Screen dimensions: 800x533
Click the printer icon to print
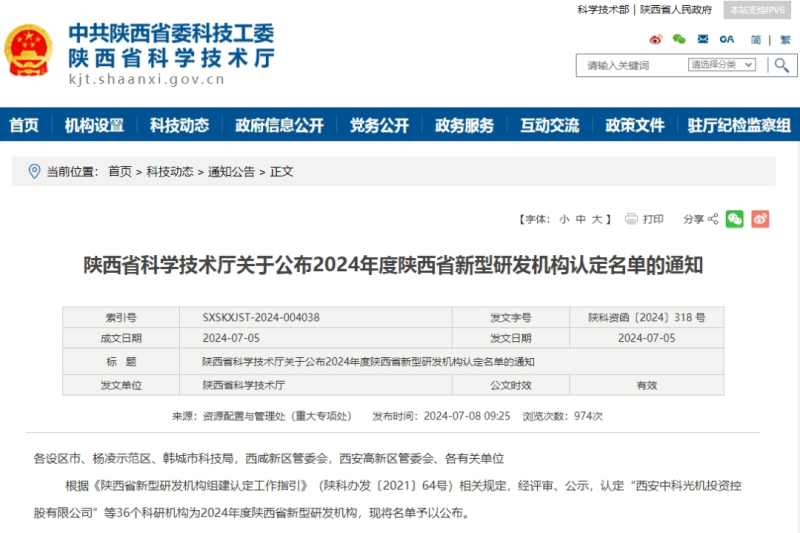tap(632, 219)
